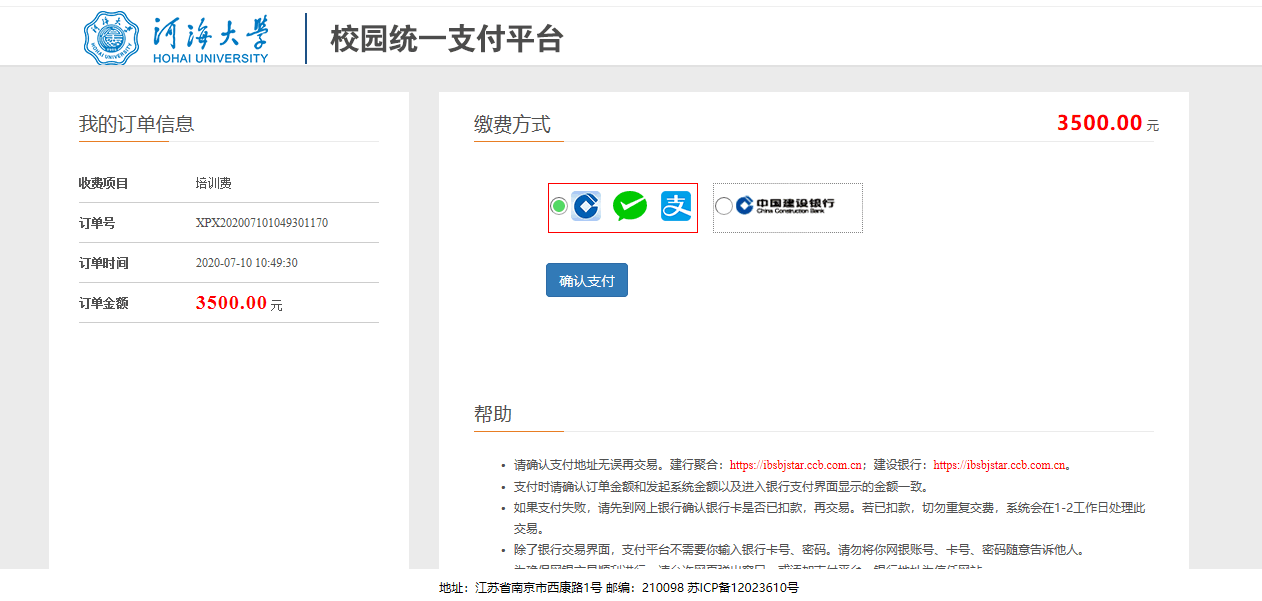Screen dimensions: 1262x601
Task: Click the WeChat Pay green icon
Action: (630, 207)
